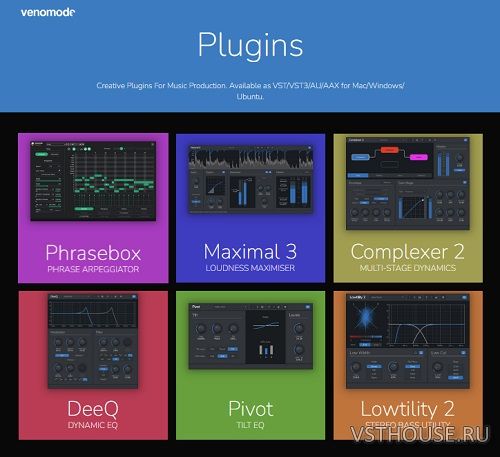The width and height of the screenshot is (500, 457).
Task: Click the Maximal 3 title
Action: tap(250, 251)
